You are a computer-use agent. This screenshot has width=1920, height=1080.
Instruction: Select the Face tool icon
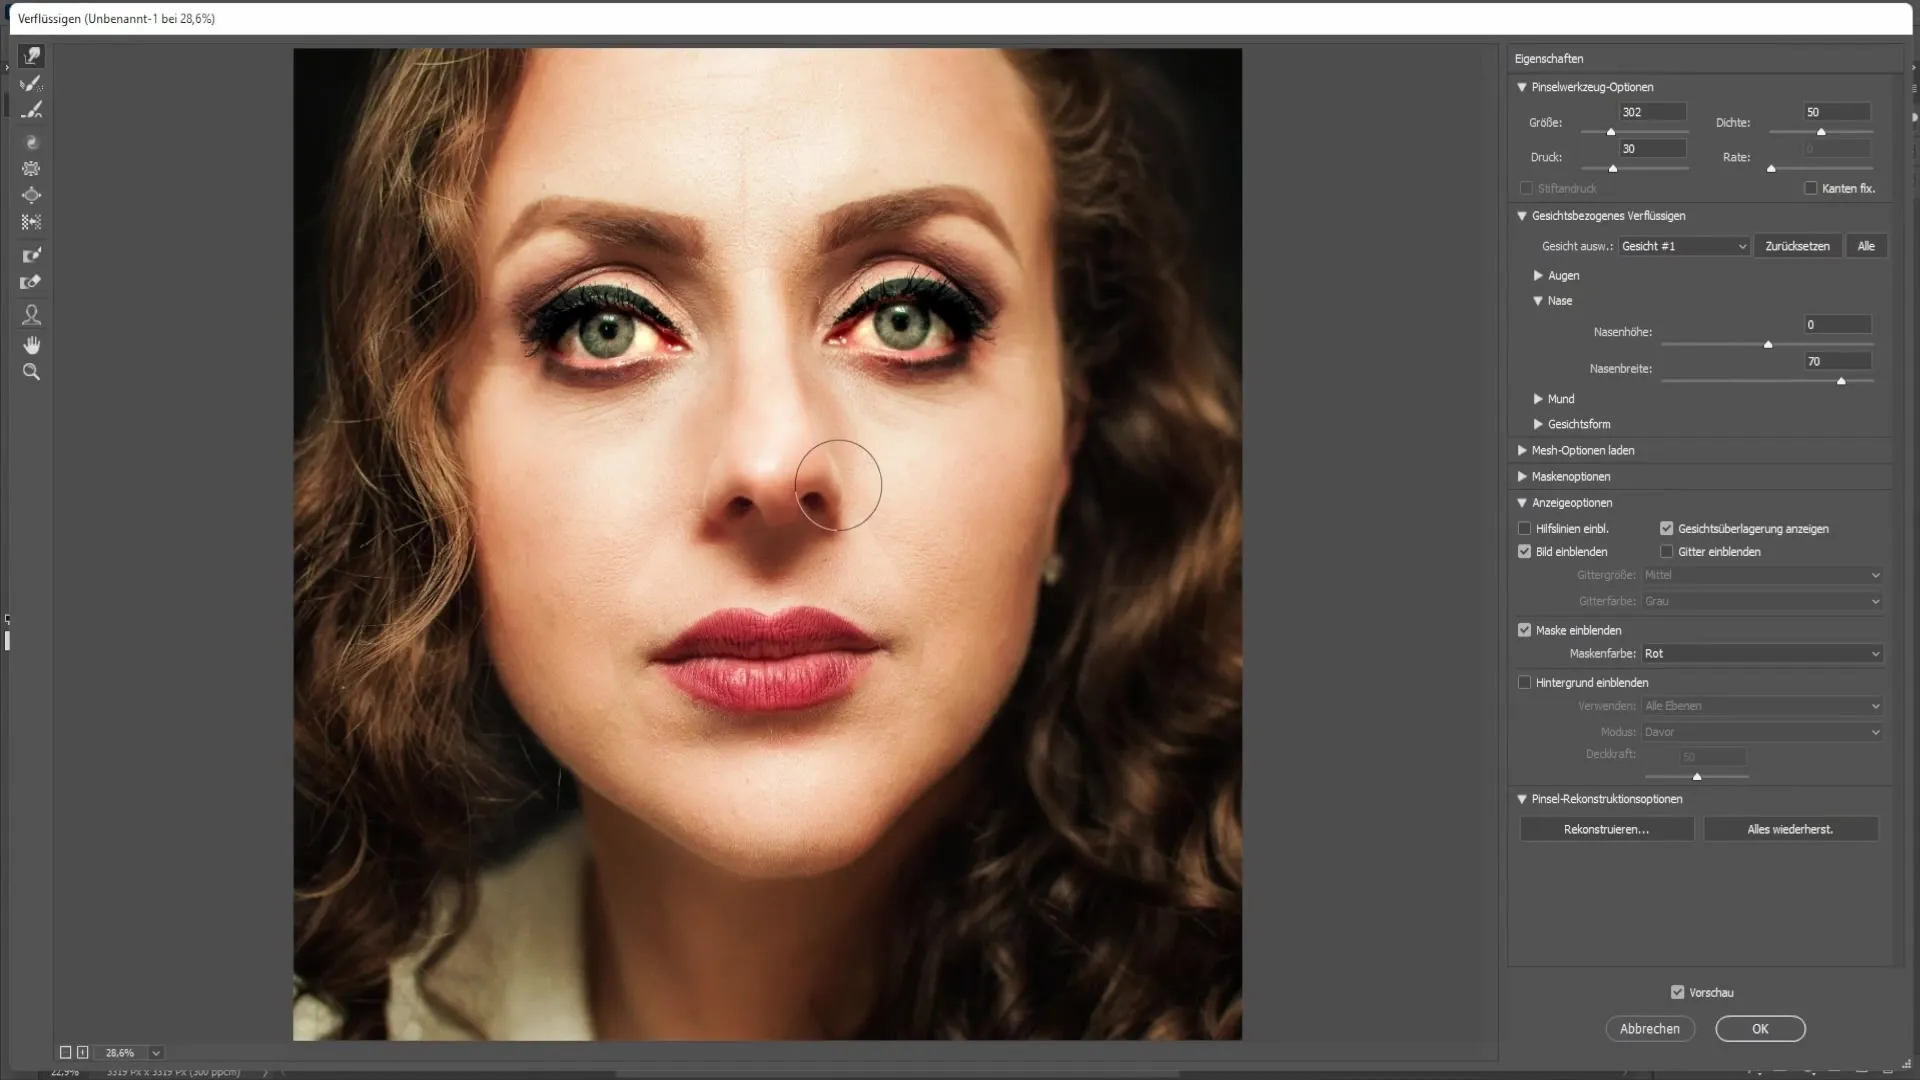32,315
